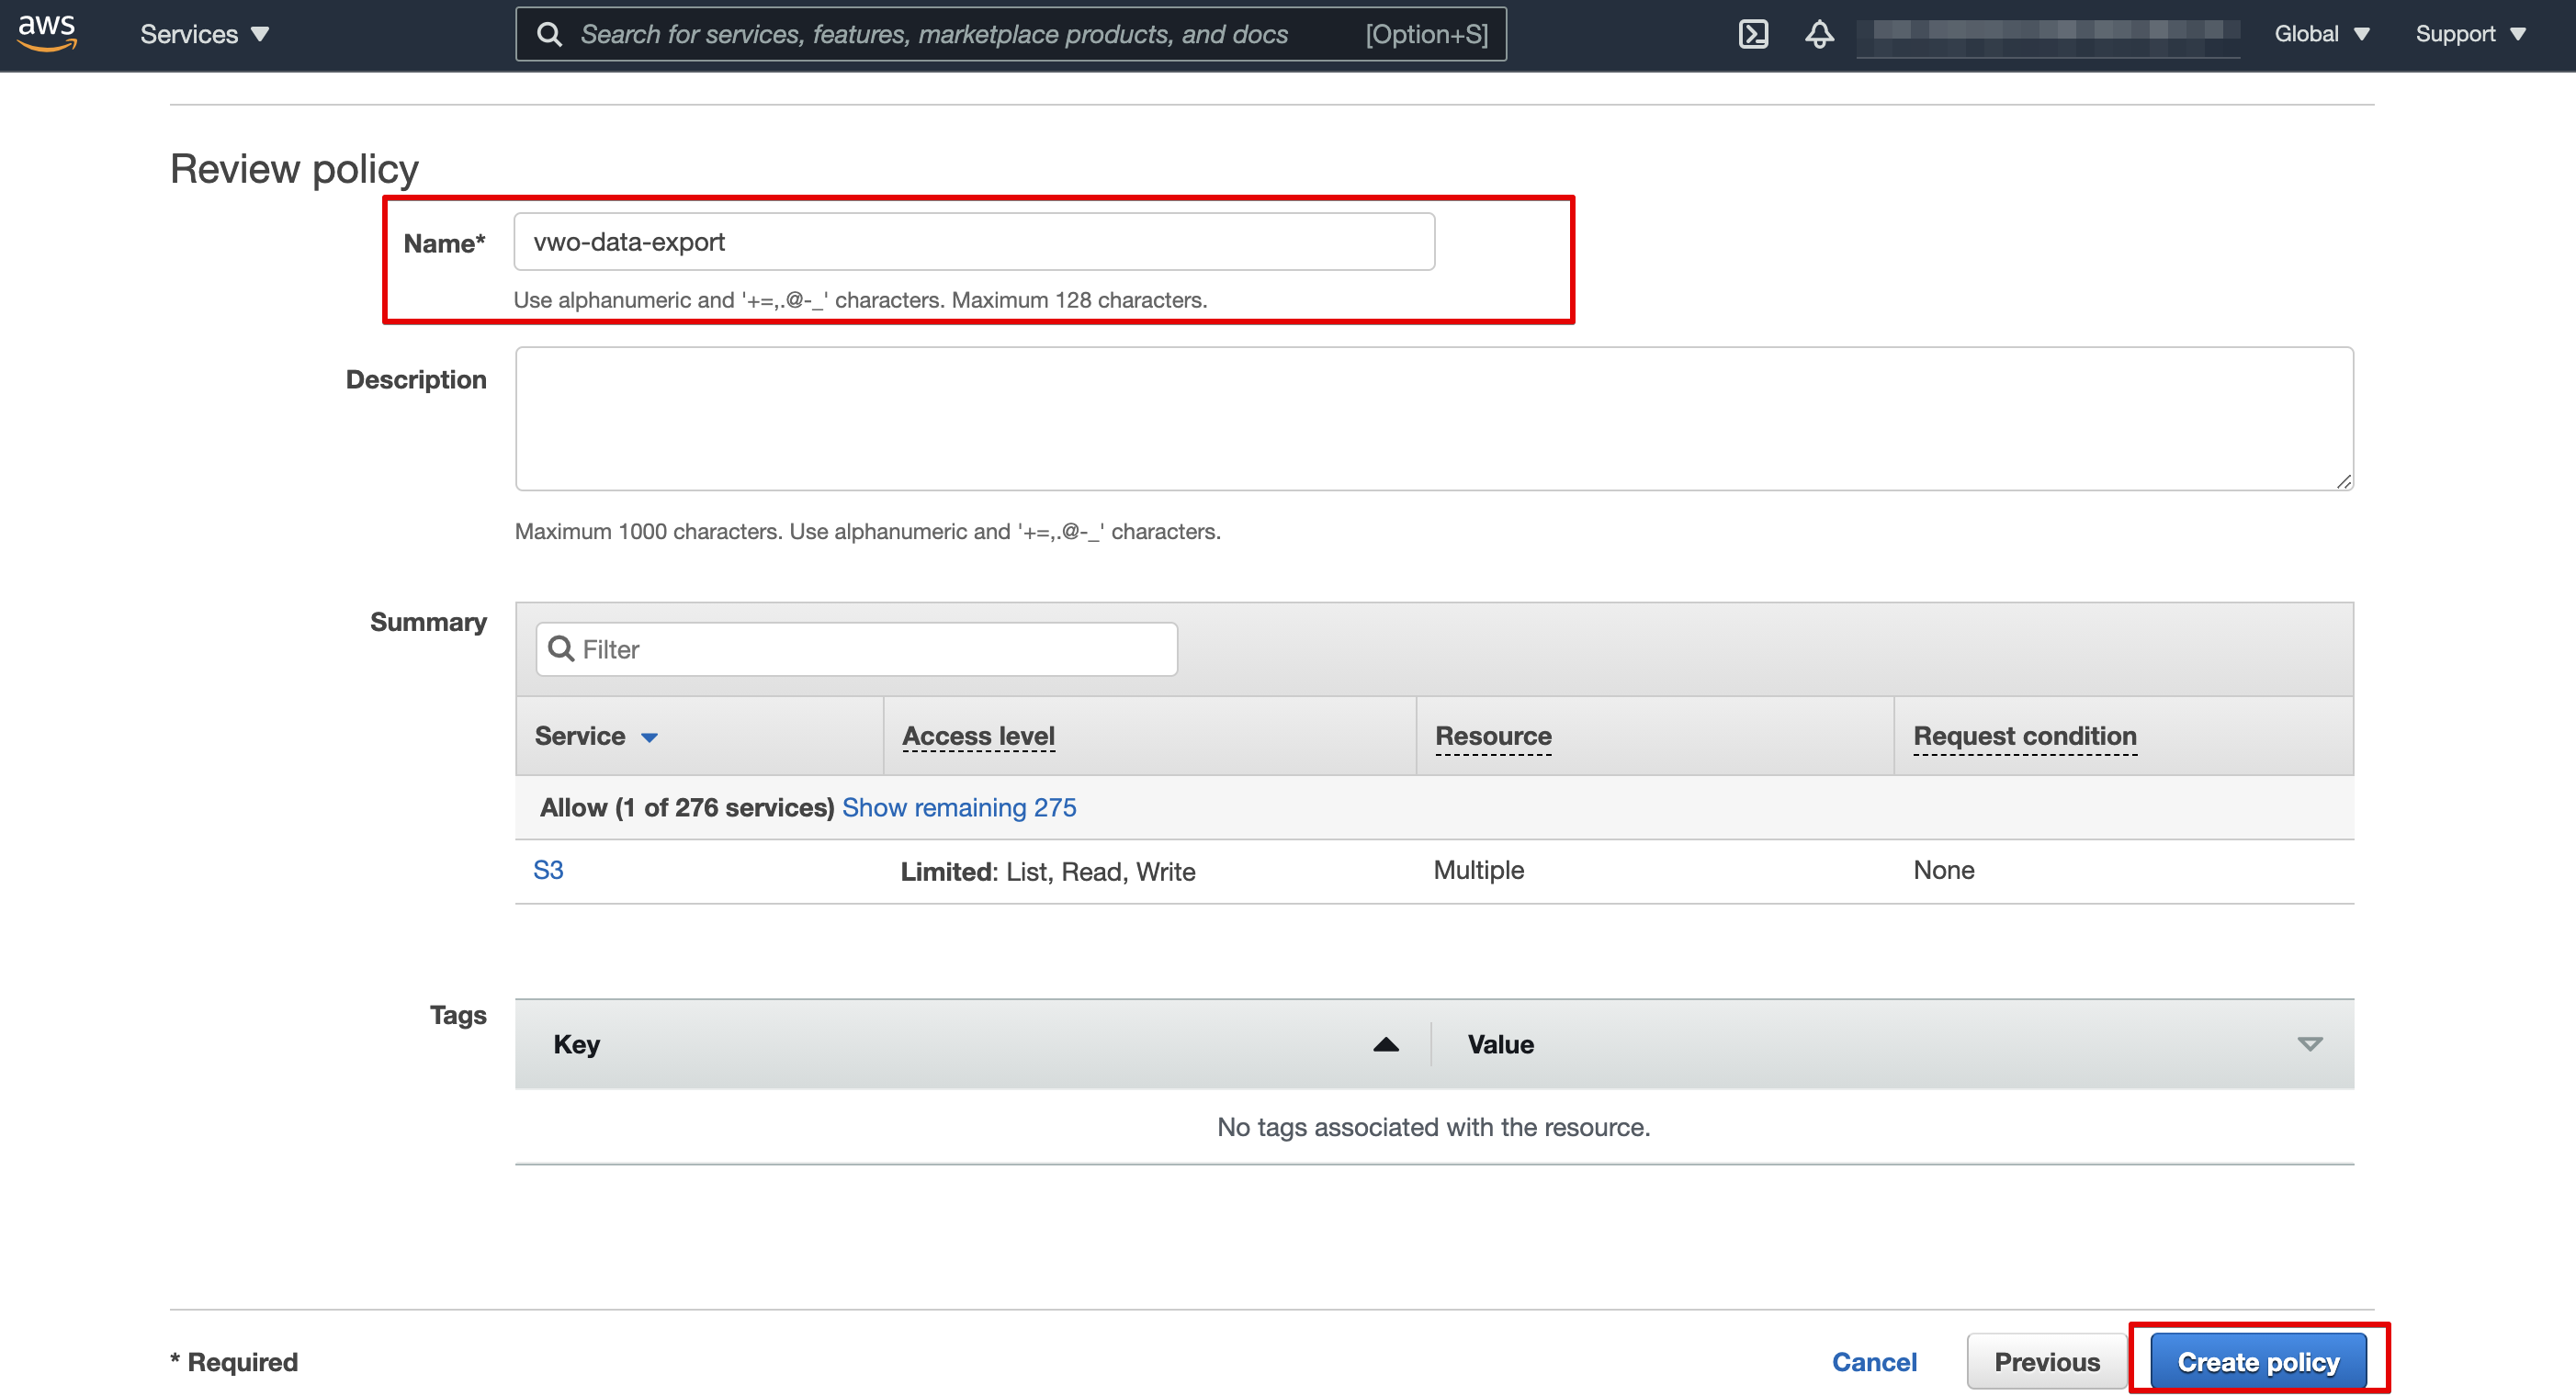Click the search magnifier icon in top bar
The image size is (2576, 1396).
click(x=549, y=34)
